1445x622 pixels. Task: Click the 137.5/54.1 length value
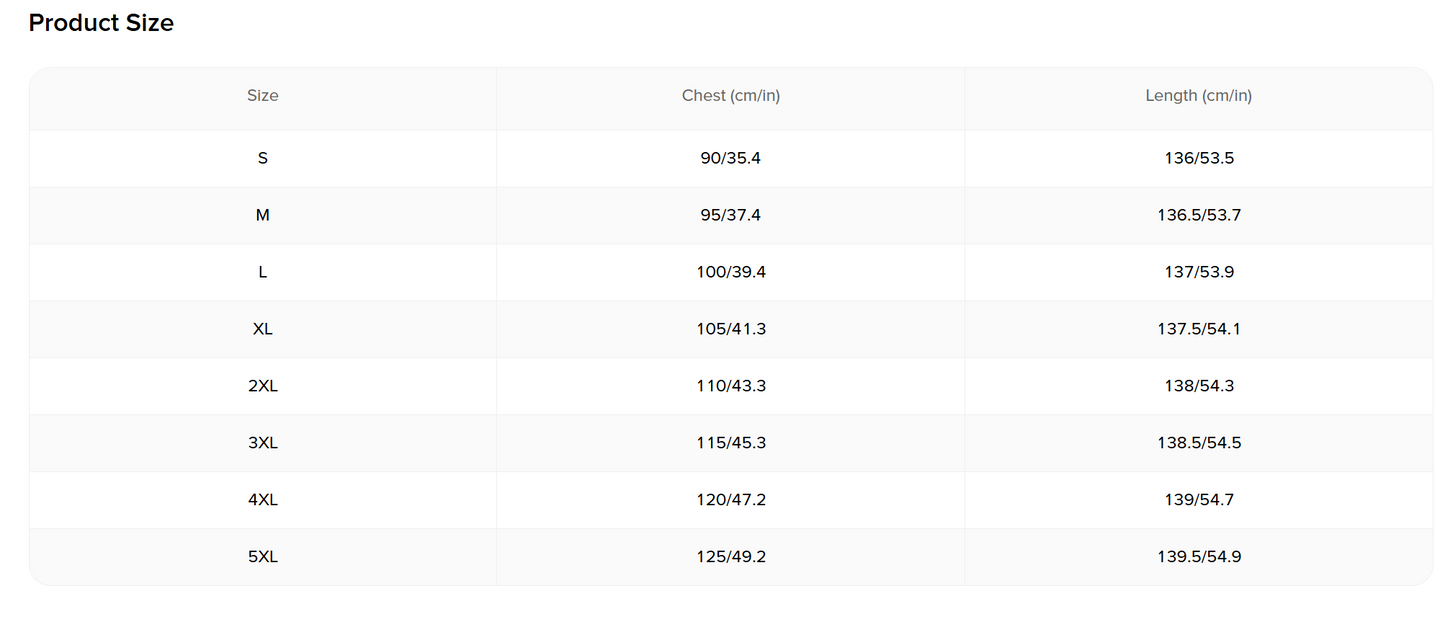coord(1199,329)
